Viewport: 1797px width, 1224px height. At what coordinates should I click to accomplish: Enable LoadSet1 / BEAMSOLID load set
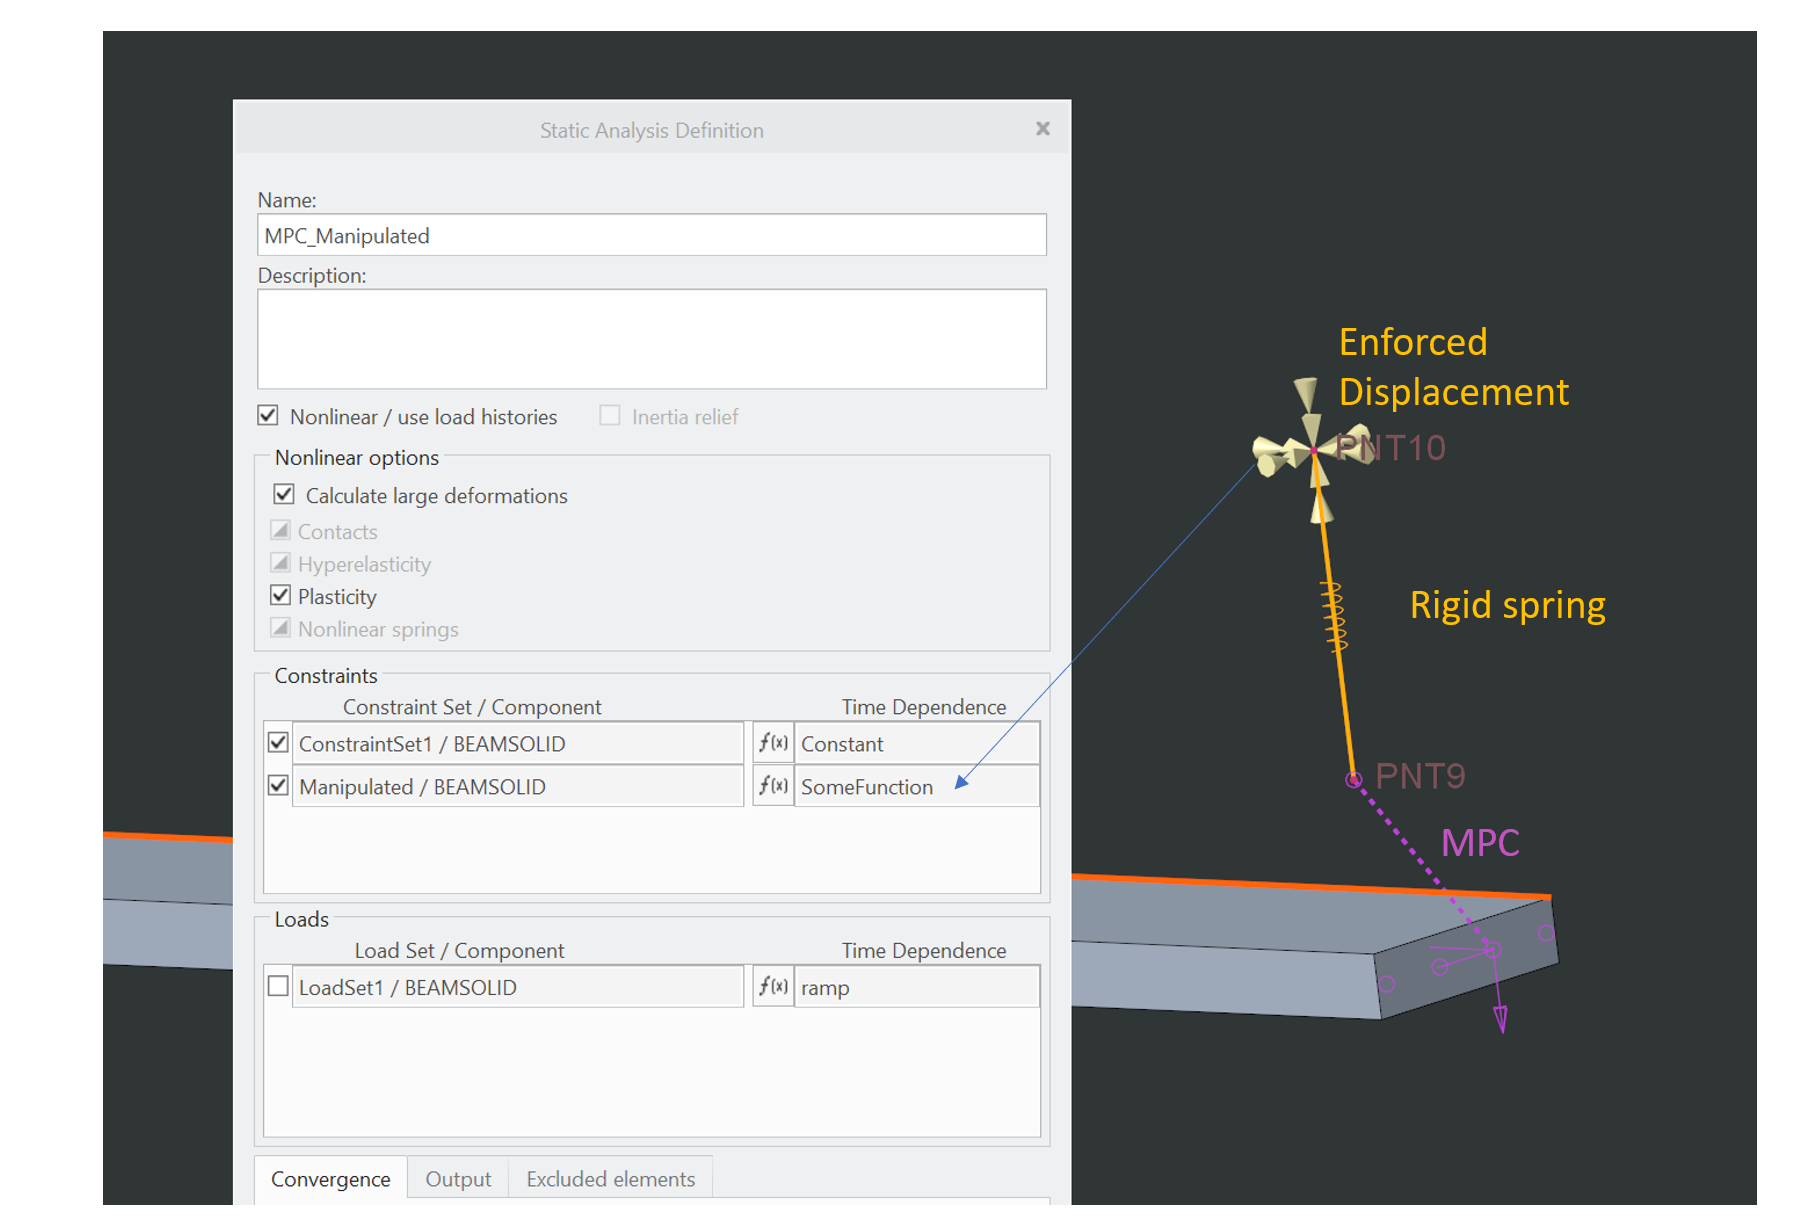(278, 986)
